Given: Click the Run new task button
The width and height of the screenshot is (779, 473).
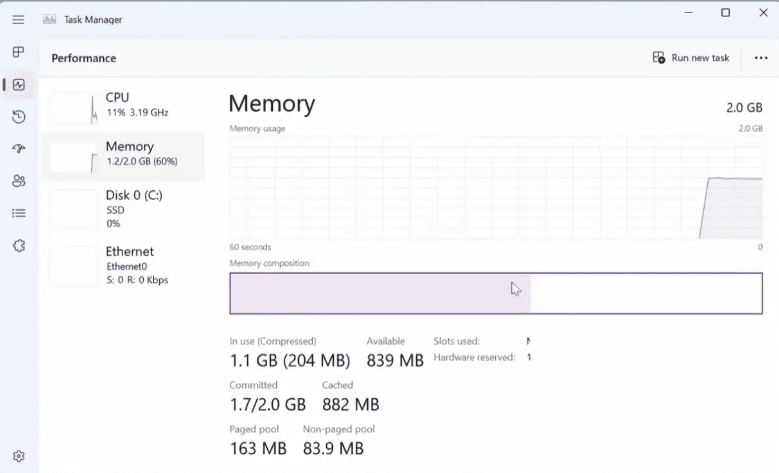Looking at the screenshot, I should click(691, 58).
